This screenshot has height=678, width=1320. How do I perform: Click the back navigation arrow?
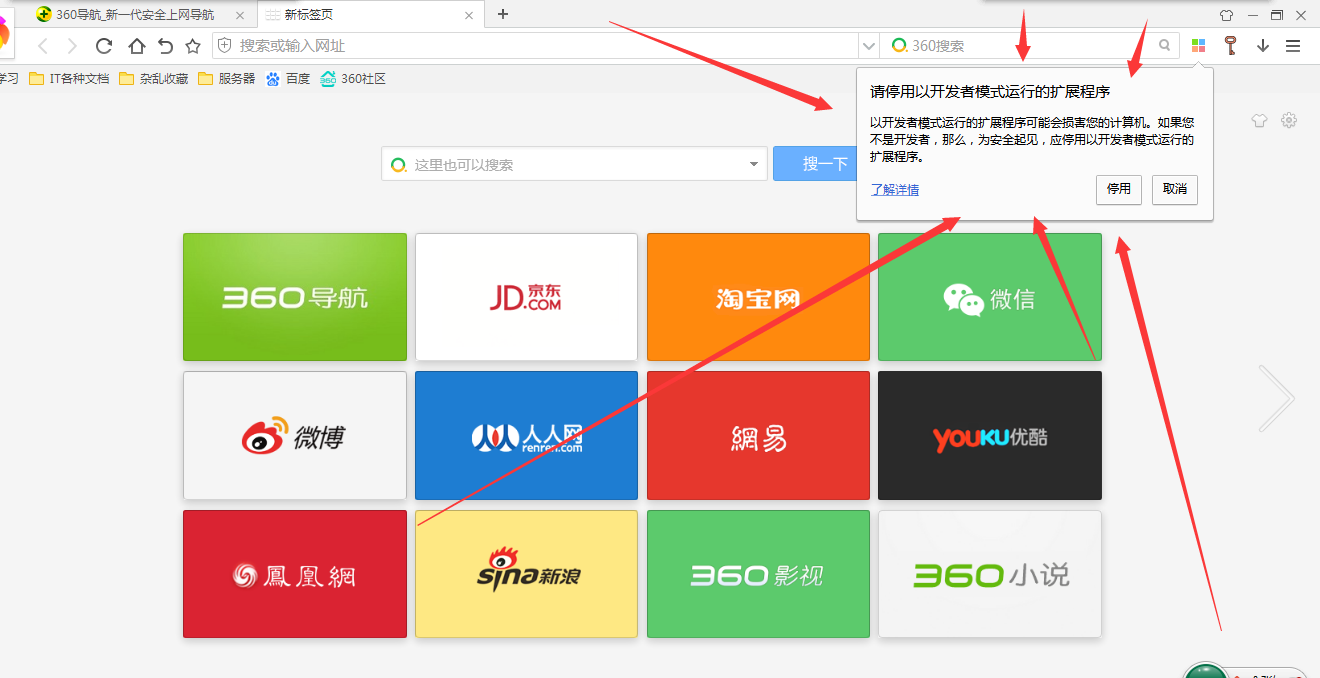[x=43, y=46]
